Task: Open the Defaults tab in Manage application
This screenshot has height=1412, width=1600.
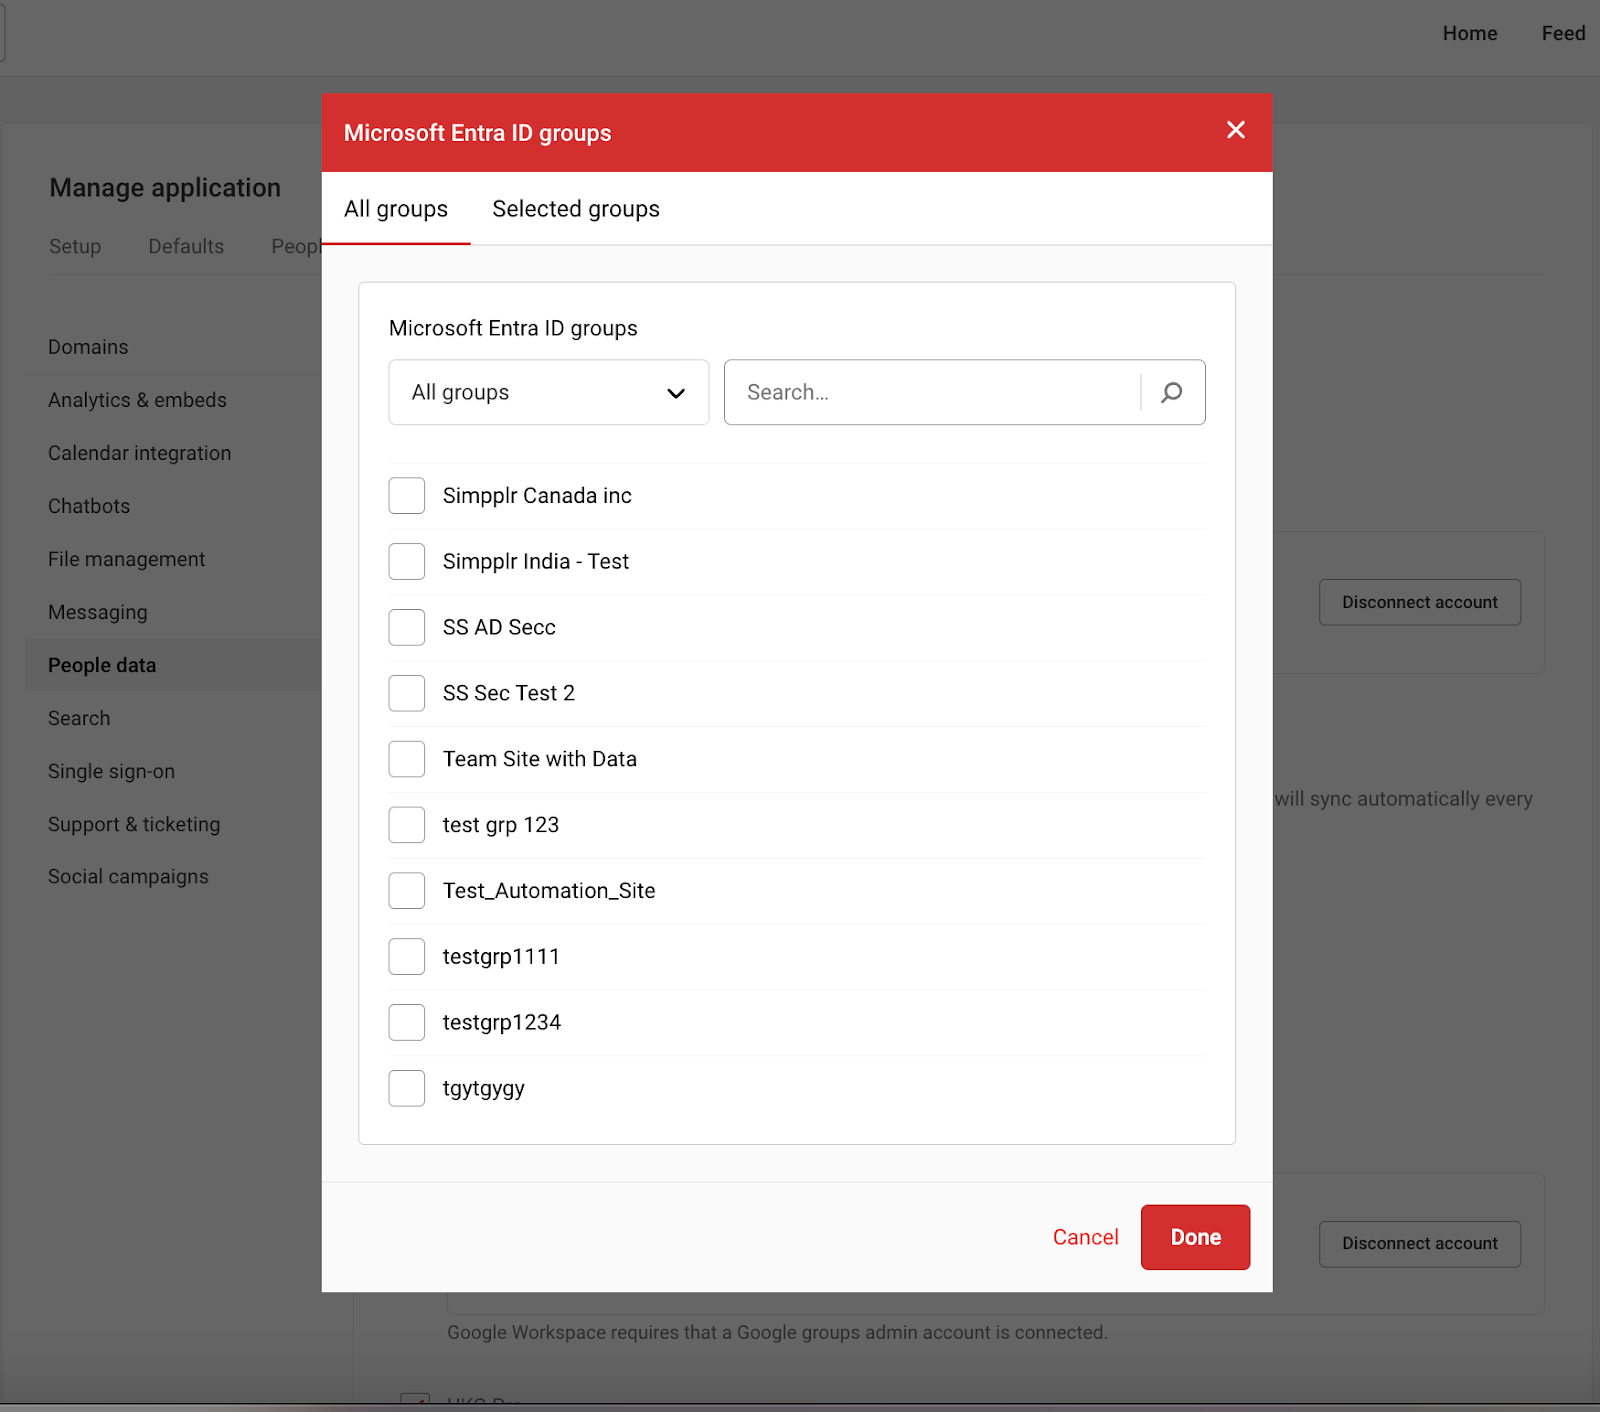Action: (186, 246)
